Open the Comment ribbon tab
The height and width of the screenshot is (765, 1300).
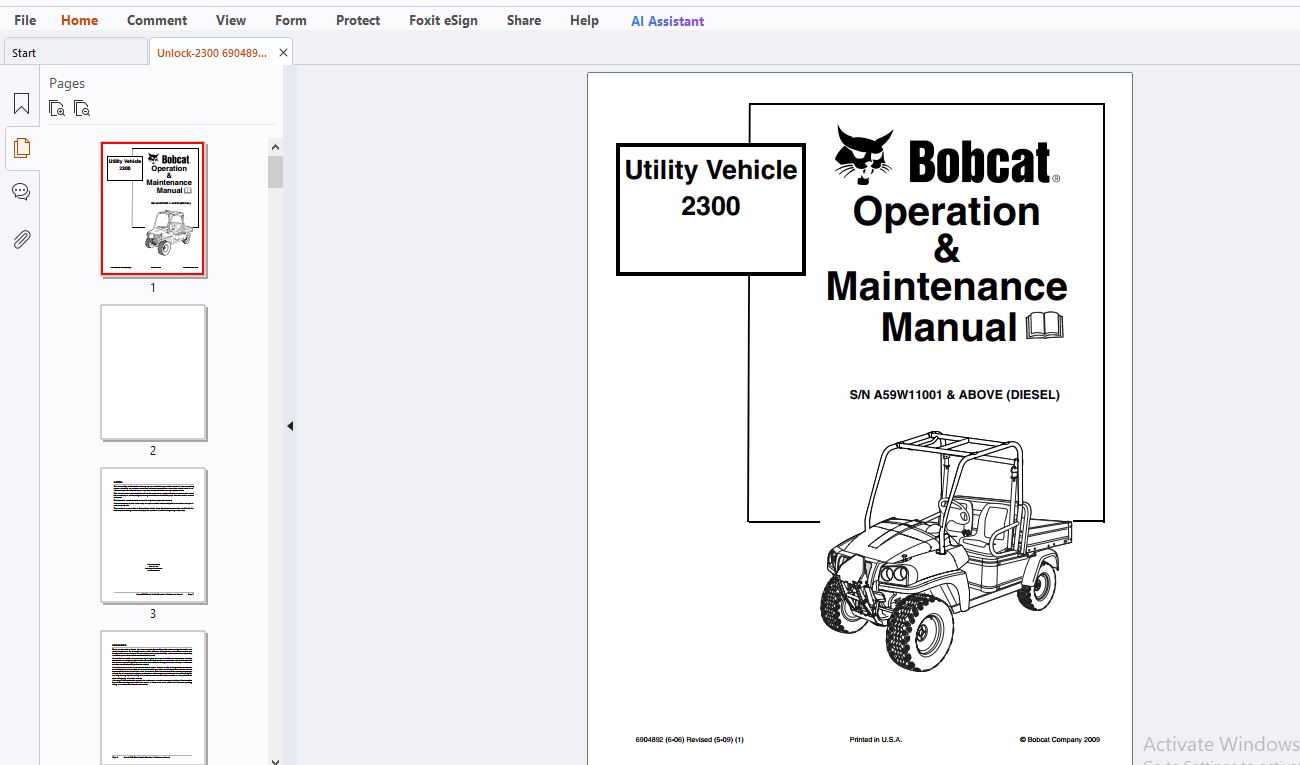[x=157, y=20]
